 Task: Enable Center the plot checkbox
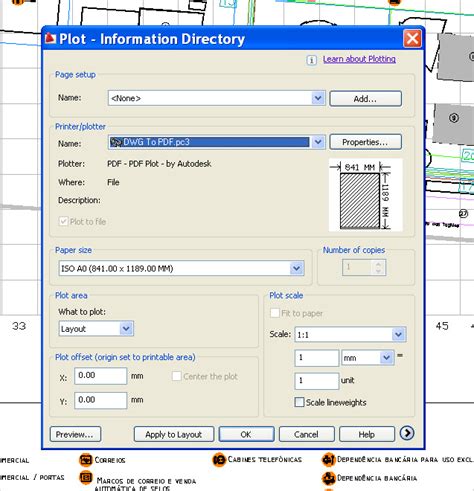(x=176, y=376)
